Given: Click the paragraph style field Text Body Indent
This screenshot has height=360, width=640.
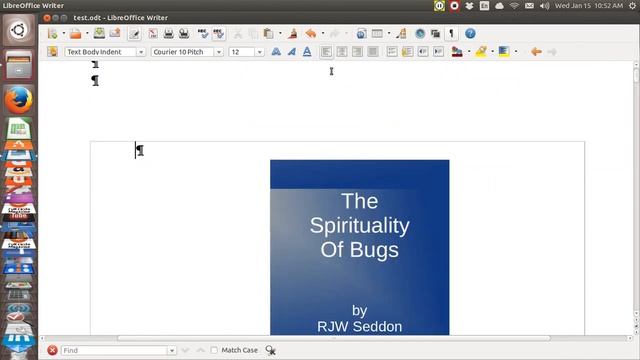Looking at the screenshot, I should [x=100, y=52].
